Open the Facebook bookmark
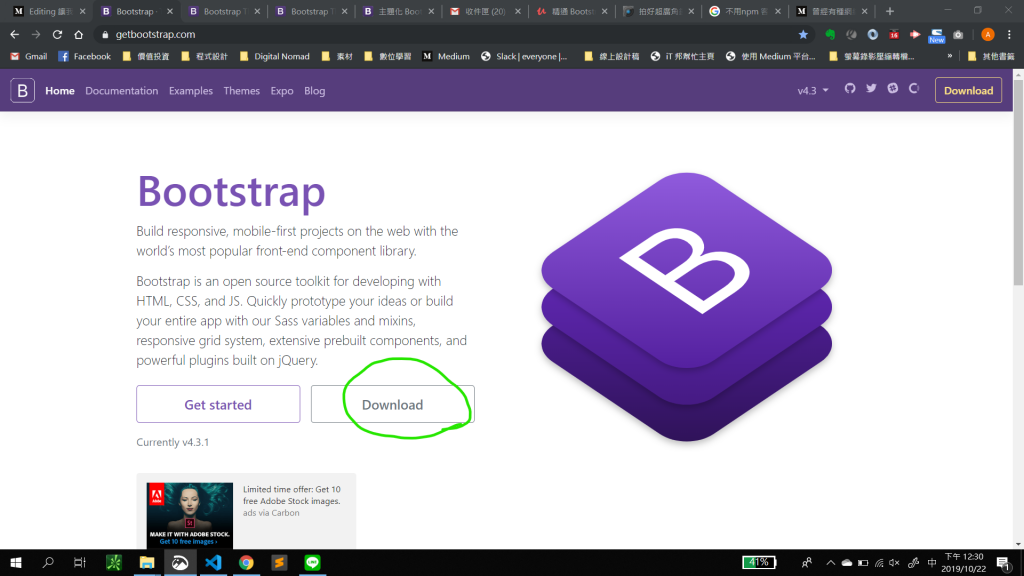Screen dimensions: 1024x576 [84, 56]
